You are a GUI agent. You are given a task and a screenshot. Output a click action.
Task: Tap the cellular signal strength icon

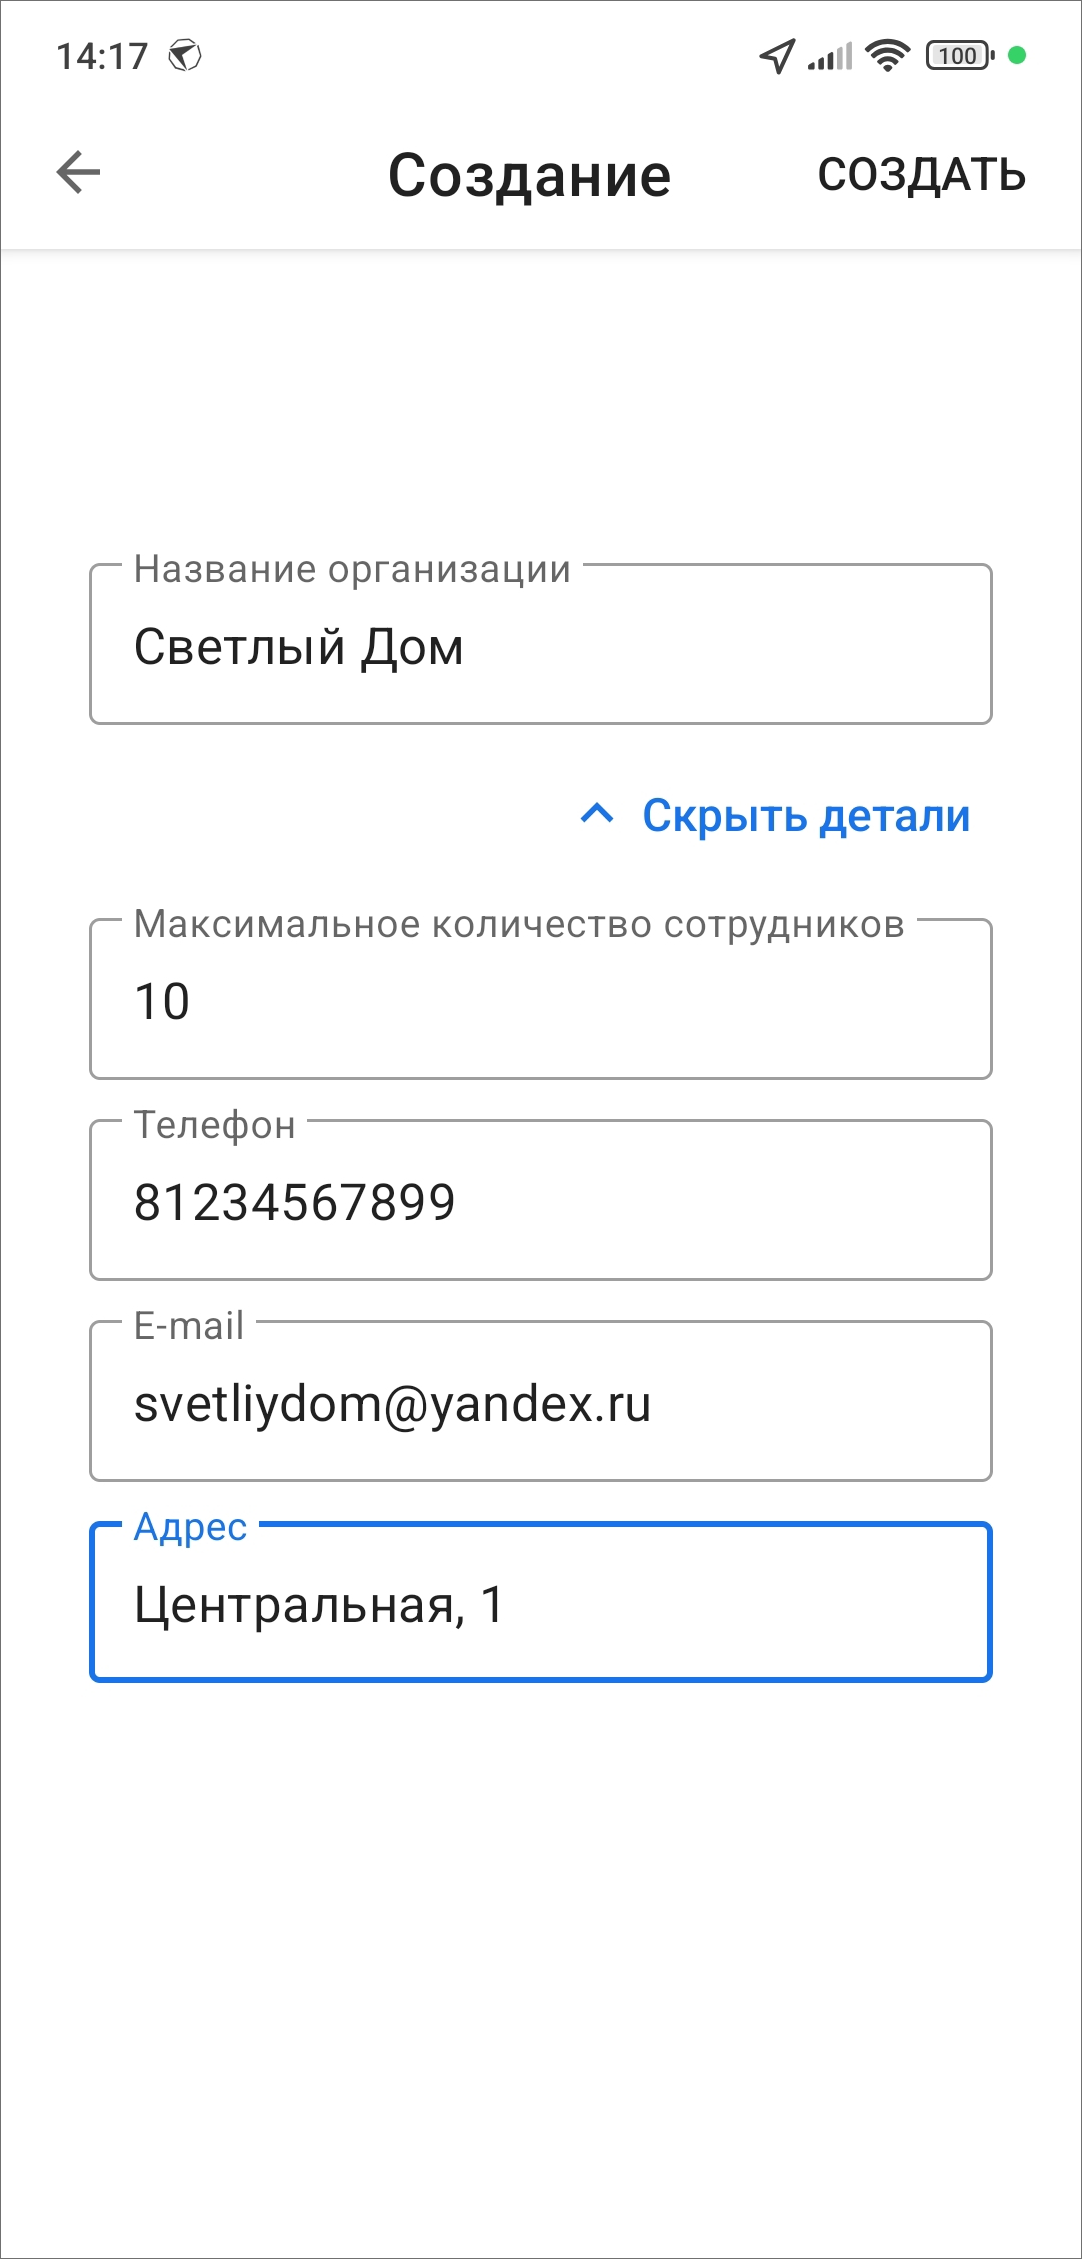(x=831, y=56)
